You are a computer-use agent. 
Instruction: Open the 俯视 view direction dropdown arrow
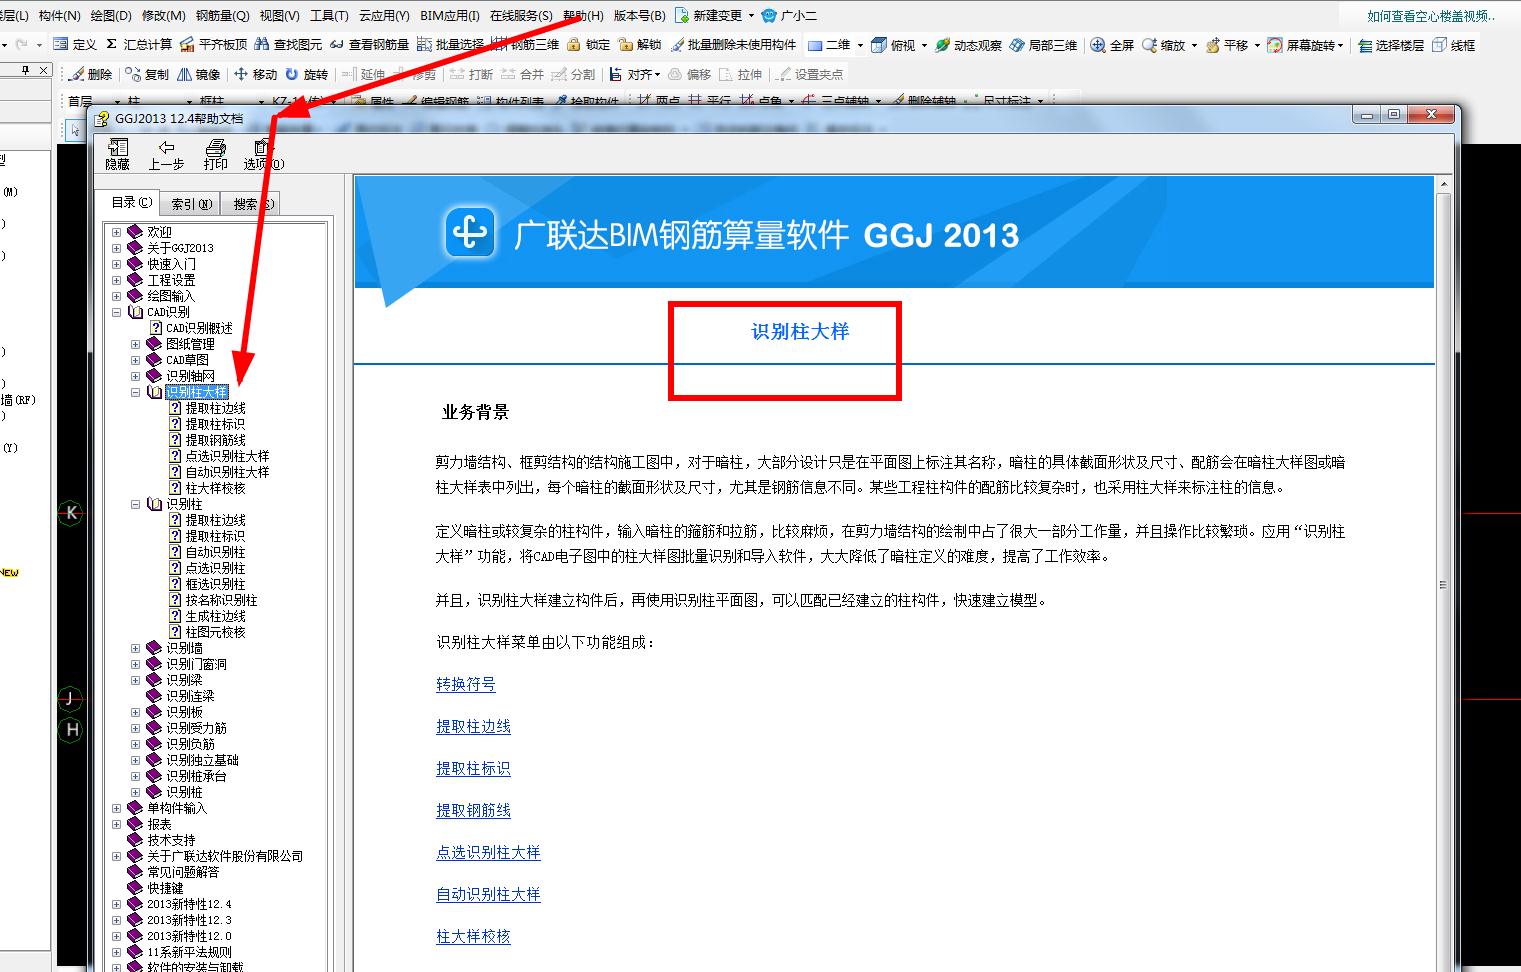click(923, 45)
